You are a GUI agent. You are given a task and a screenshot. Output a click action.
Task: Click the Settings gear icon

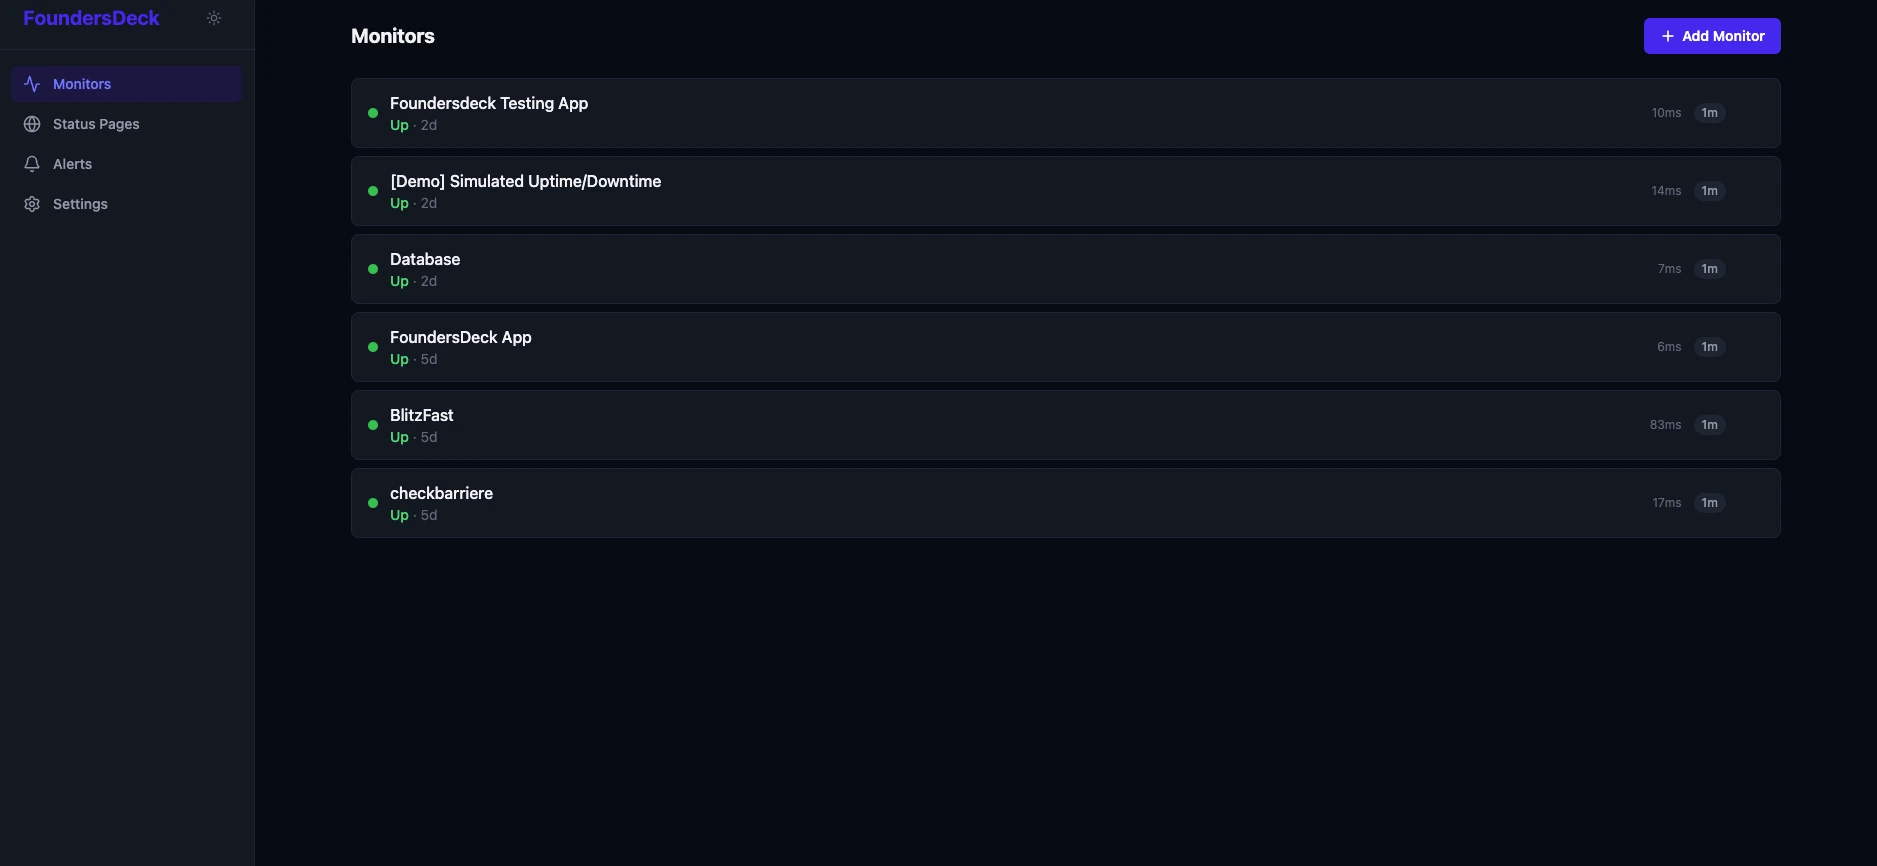[32, 204]
